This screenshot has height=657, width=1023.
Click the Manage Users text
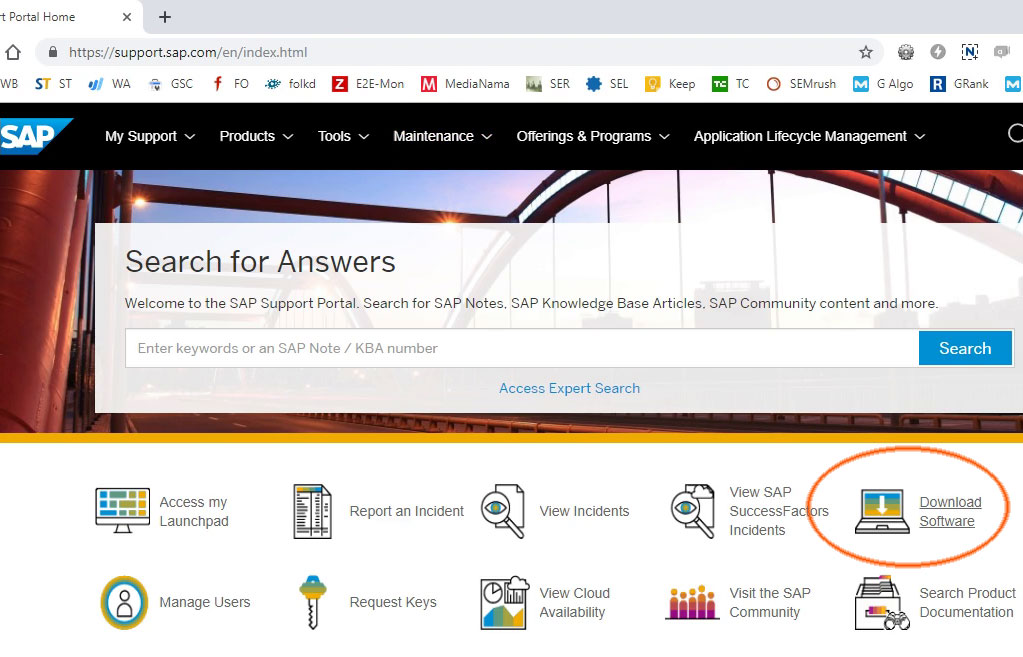[x=205, y=602]
